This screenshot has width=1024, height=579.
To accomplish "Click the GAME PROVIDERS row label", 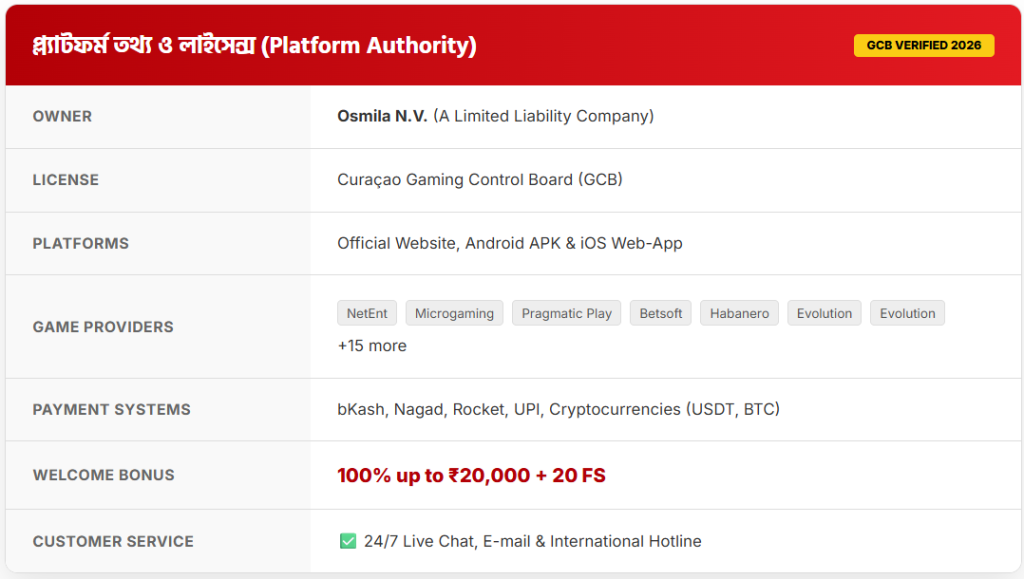I will click(x=103, y=327).
